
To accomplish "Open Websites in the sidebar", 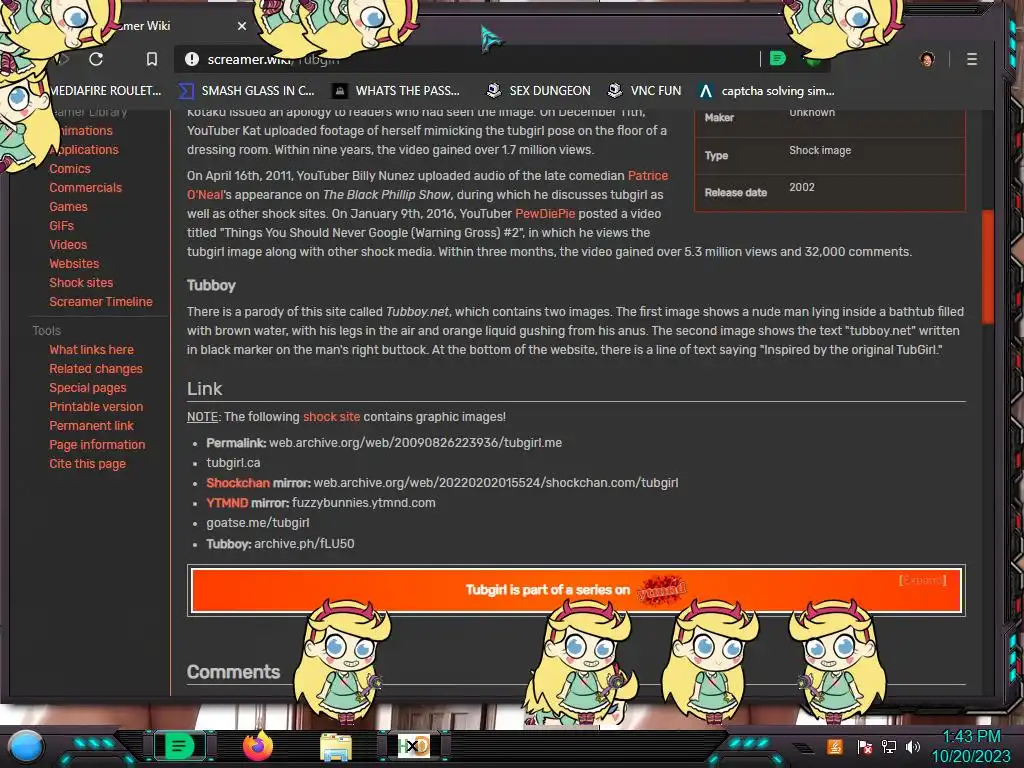I will pyautogui.click(x=74, y=263).
